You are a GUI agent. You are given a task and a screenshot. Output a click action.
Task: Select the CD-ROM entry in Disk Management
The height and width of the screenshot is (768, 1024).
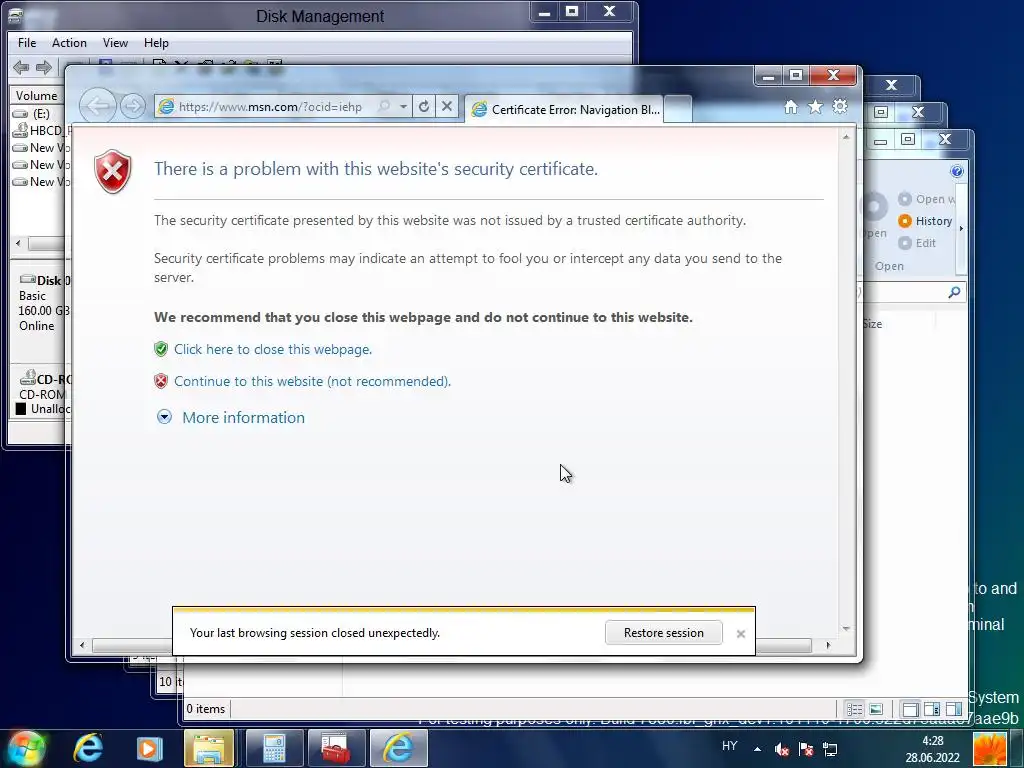pos(41,394)
